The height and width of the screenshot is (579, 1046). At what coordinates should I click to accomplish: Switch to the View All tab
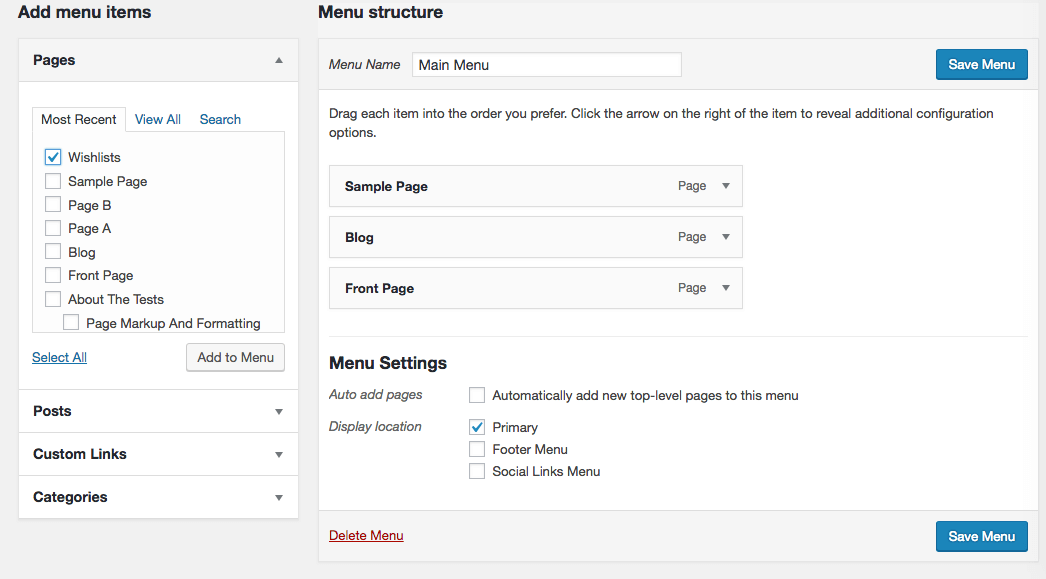[x=158, y=119]
